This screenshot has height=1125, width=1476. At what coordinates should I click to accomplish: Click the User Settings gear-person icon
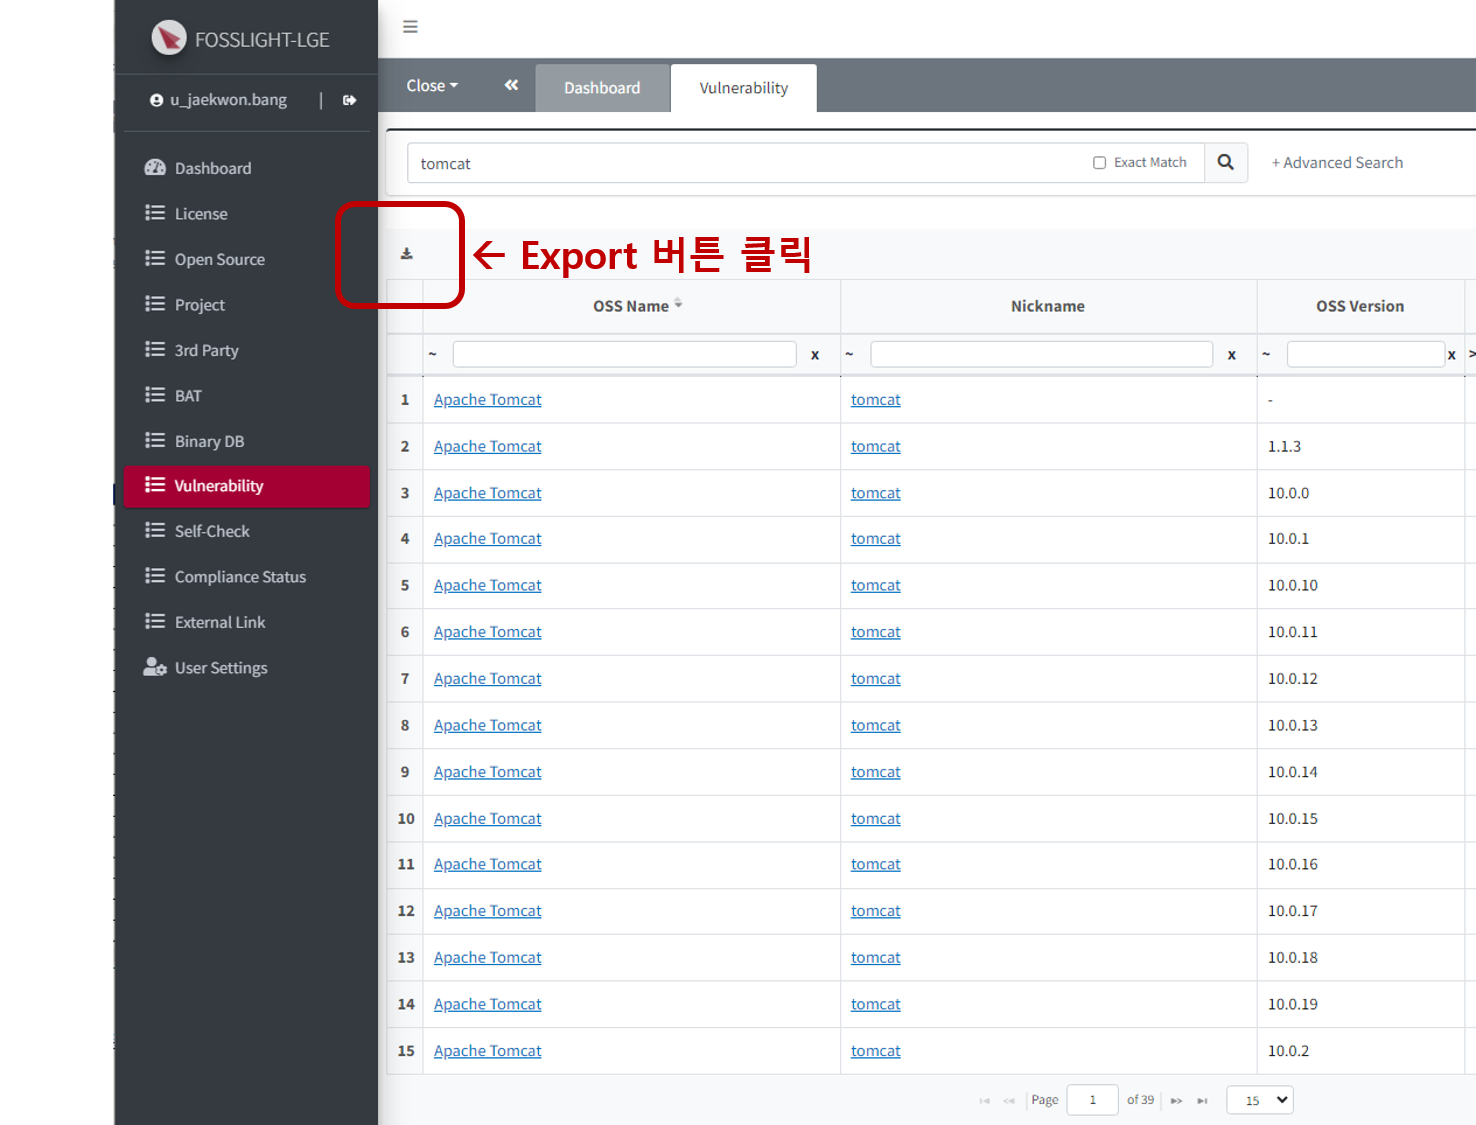click(x=155, y=667)
